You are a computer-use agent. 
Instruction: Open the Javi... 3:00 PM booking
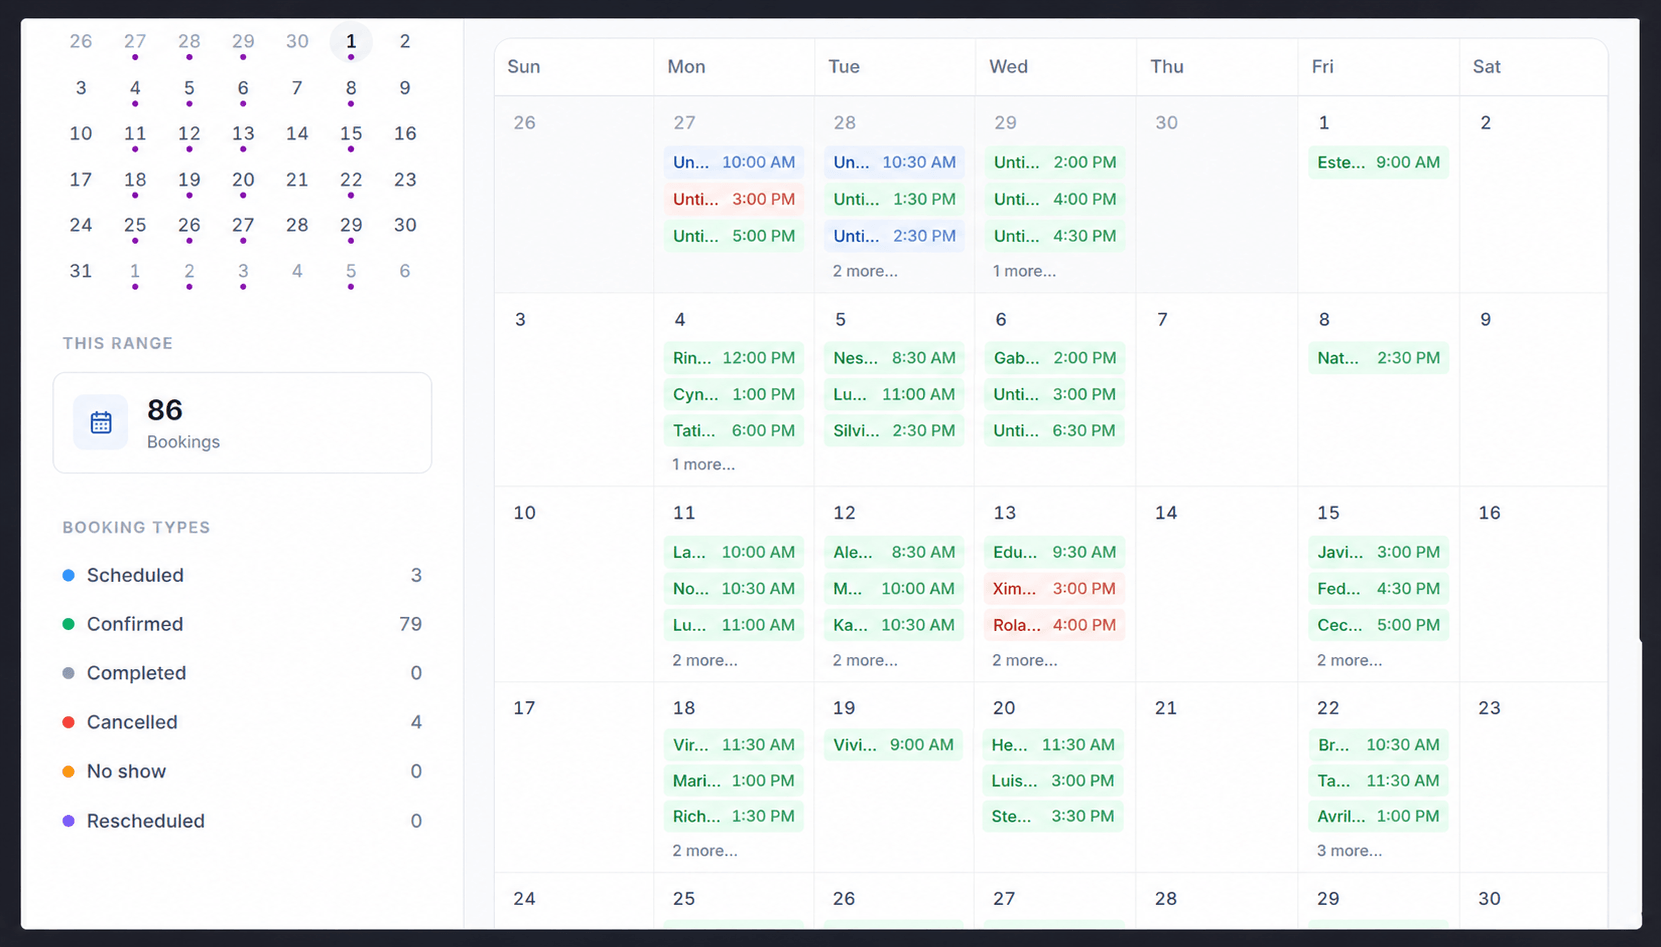click(x=1378, y=552)
